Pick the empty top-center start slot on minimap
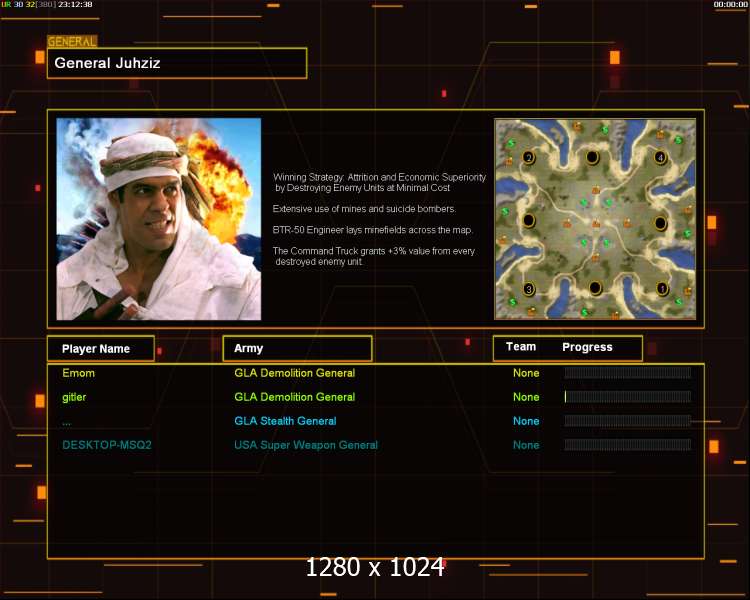The height and width of the screenshot is (600, 750). [592, 157]
